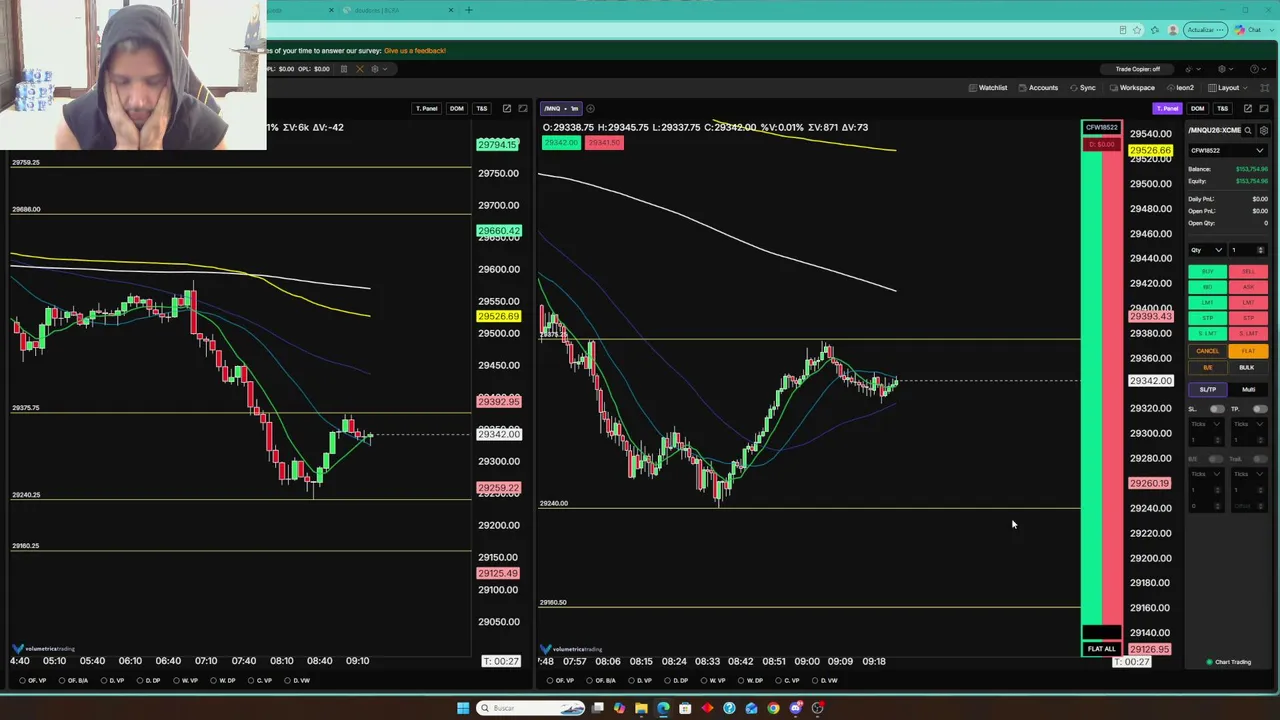Toggle the B/E break-even switch

(x=1217, y=459)
